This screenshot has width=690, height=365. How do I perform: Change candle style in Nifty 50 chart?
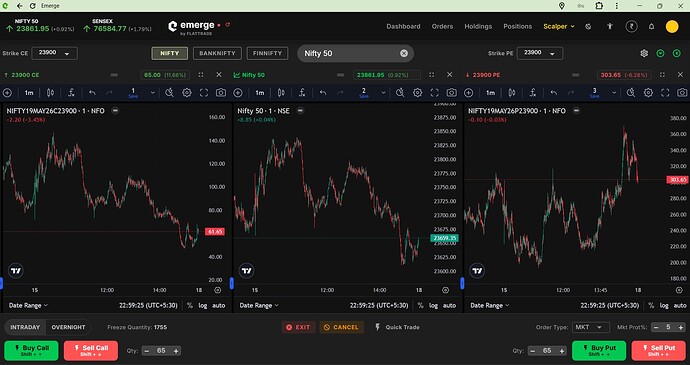(281, 93)
